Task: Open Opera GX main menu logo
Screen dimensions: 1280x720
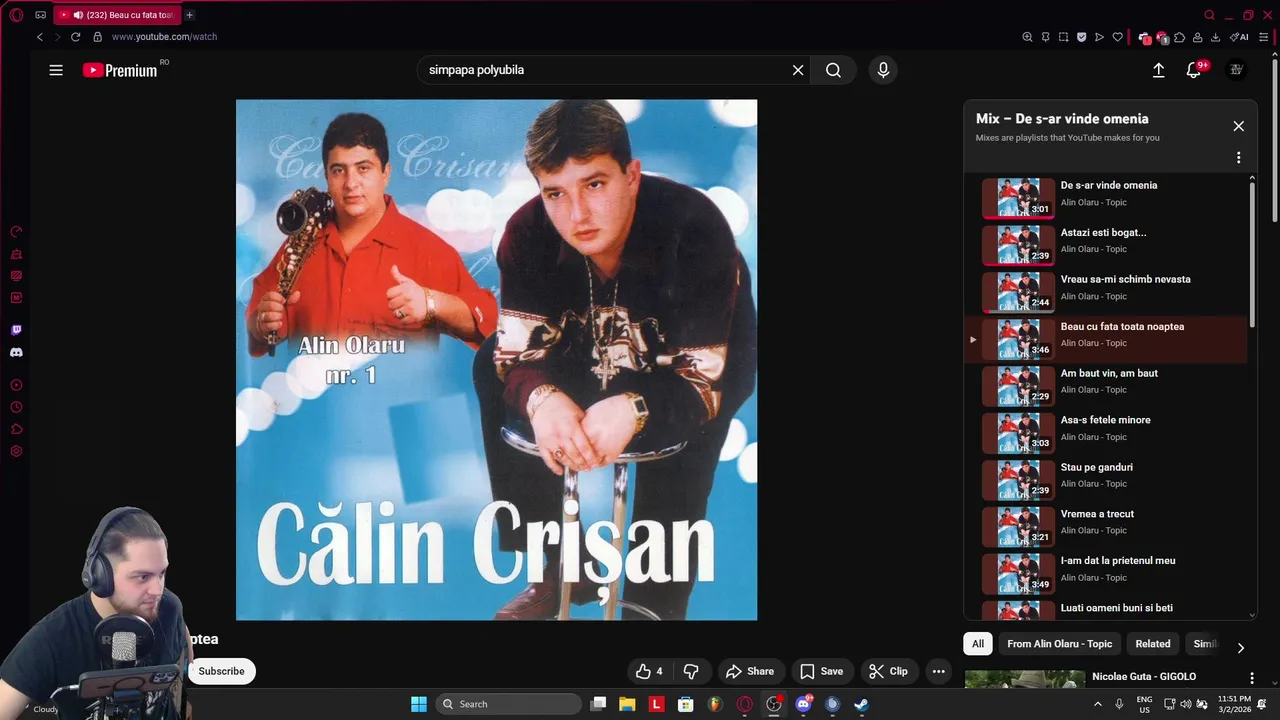Action: [16, 15]
